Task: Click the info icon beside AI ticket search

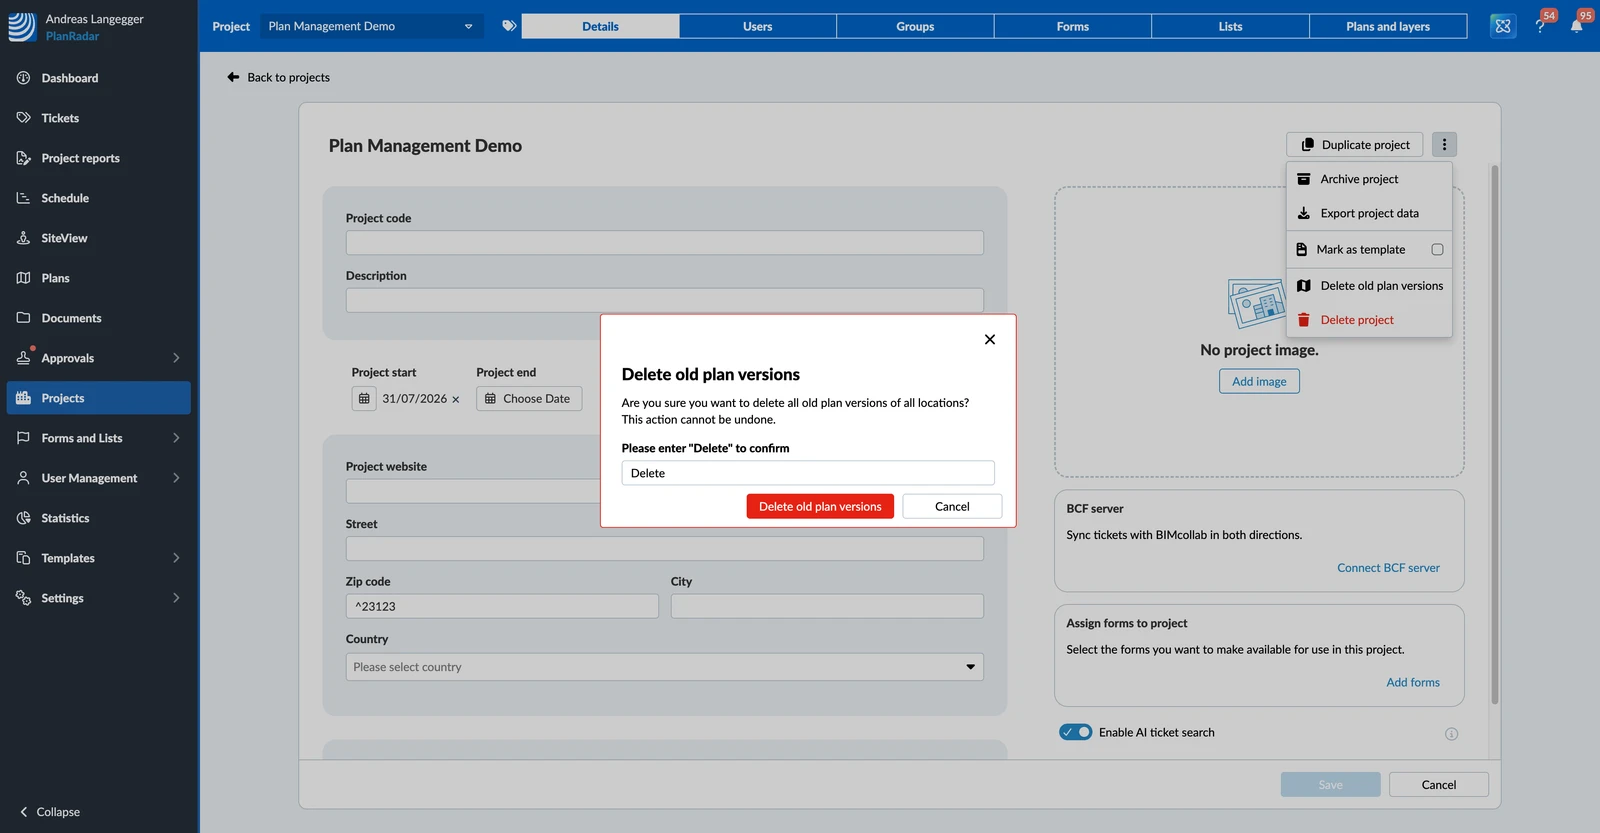Action: pyautogui.click(x=1451, y=734)
